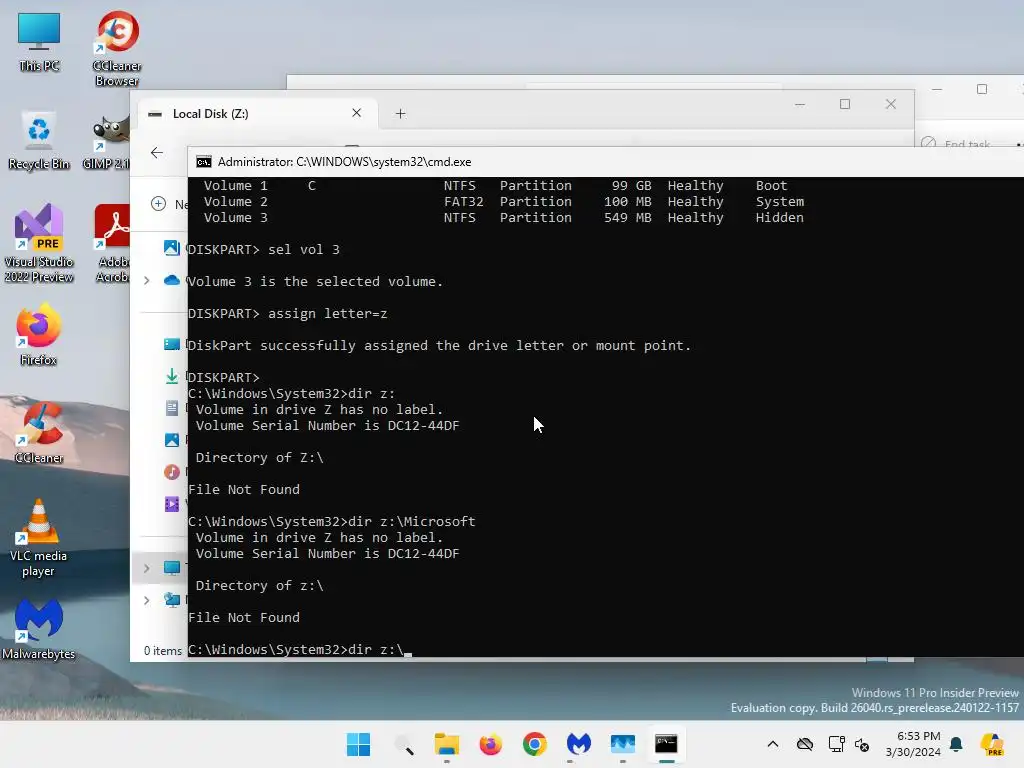Switch to Command Prompt in taskbar
Image resolution: width=1024 pixels, height=768 pixels.
666,744
